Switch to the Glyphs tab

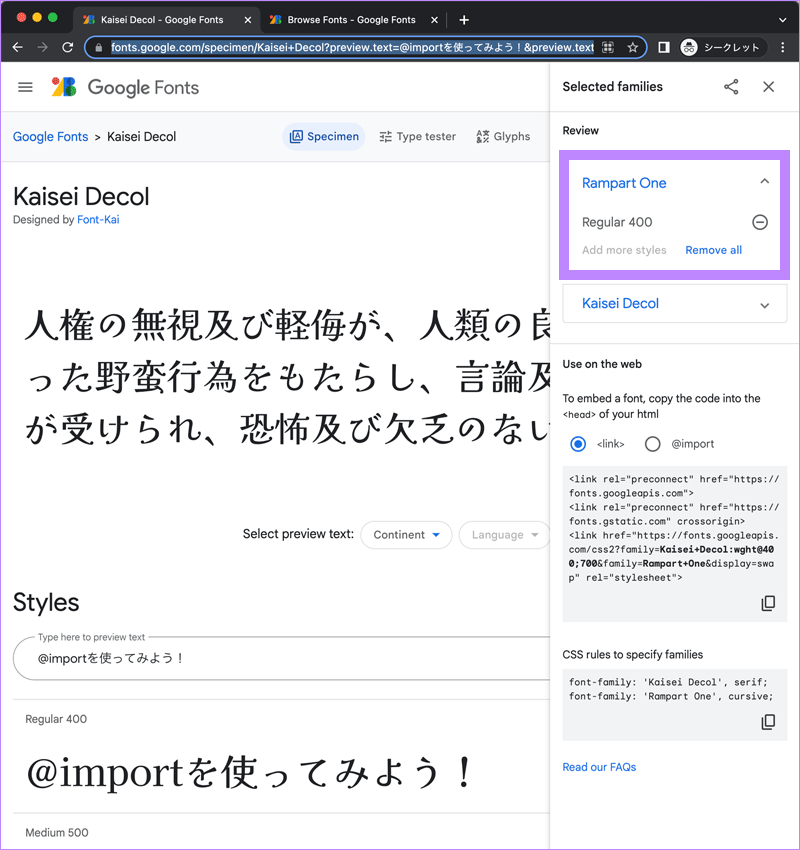coord(503,137)
